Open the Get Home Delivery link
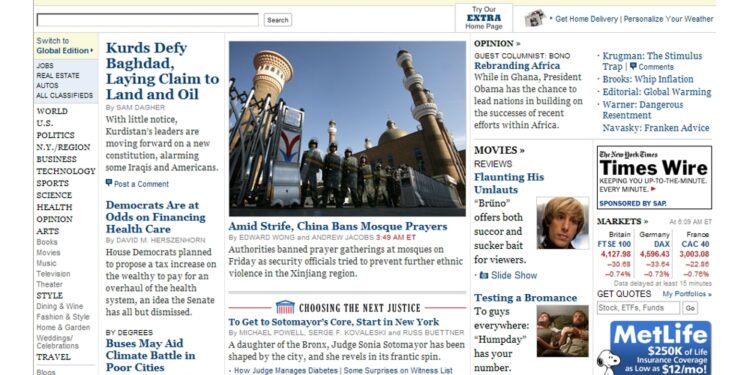 (586, 19)
